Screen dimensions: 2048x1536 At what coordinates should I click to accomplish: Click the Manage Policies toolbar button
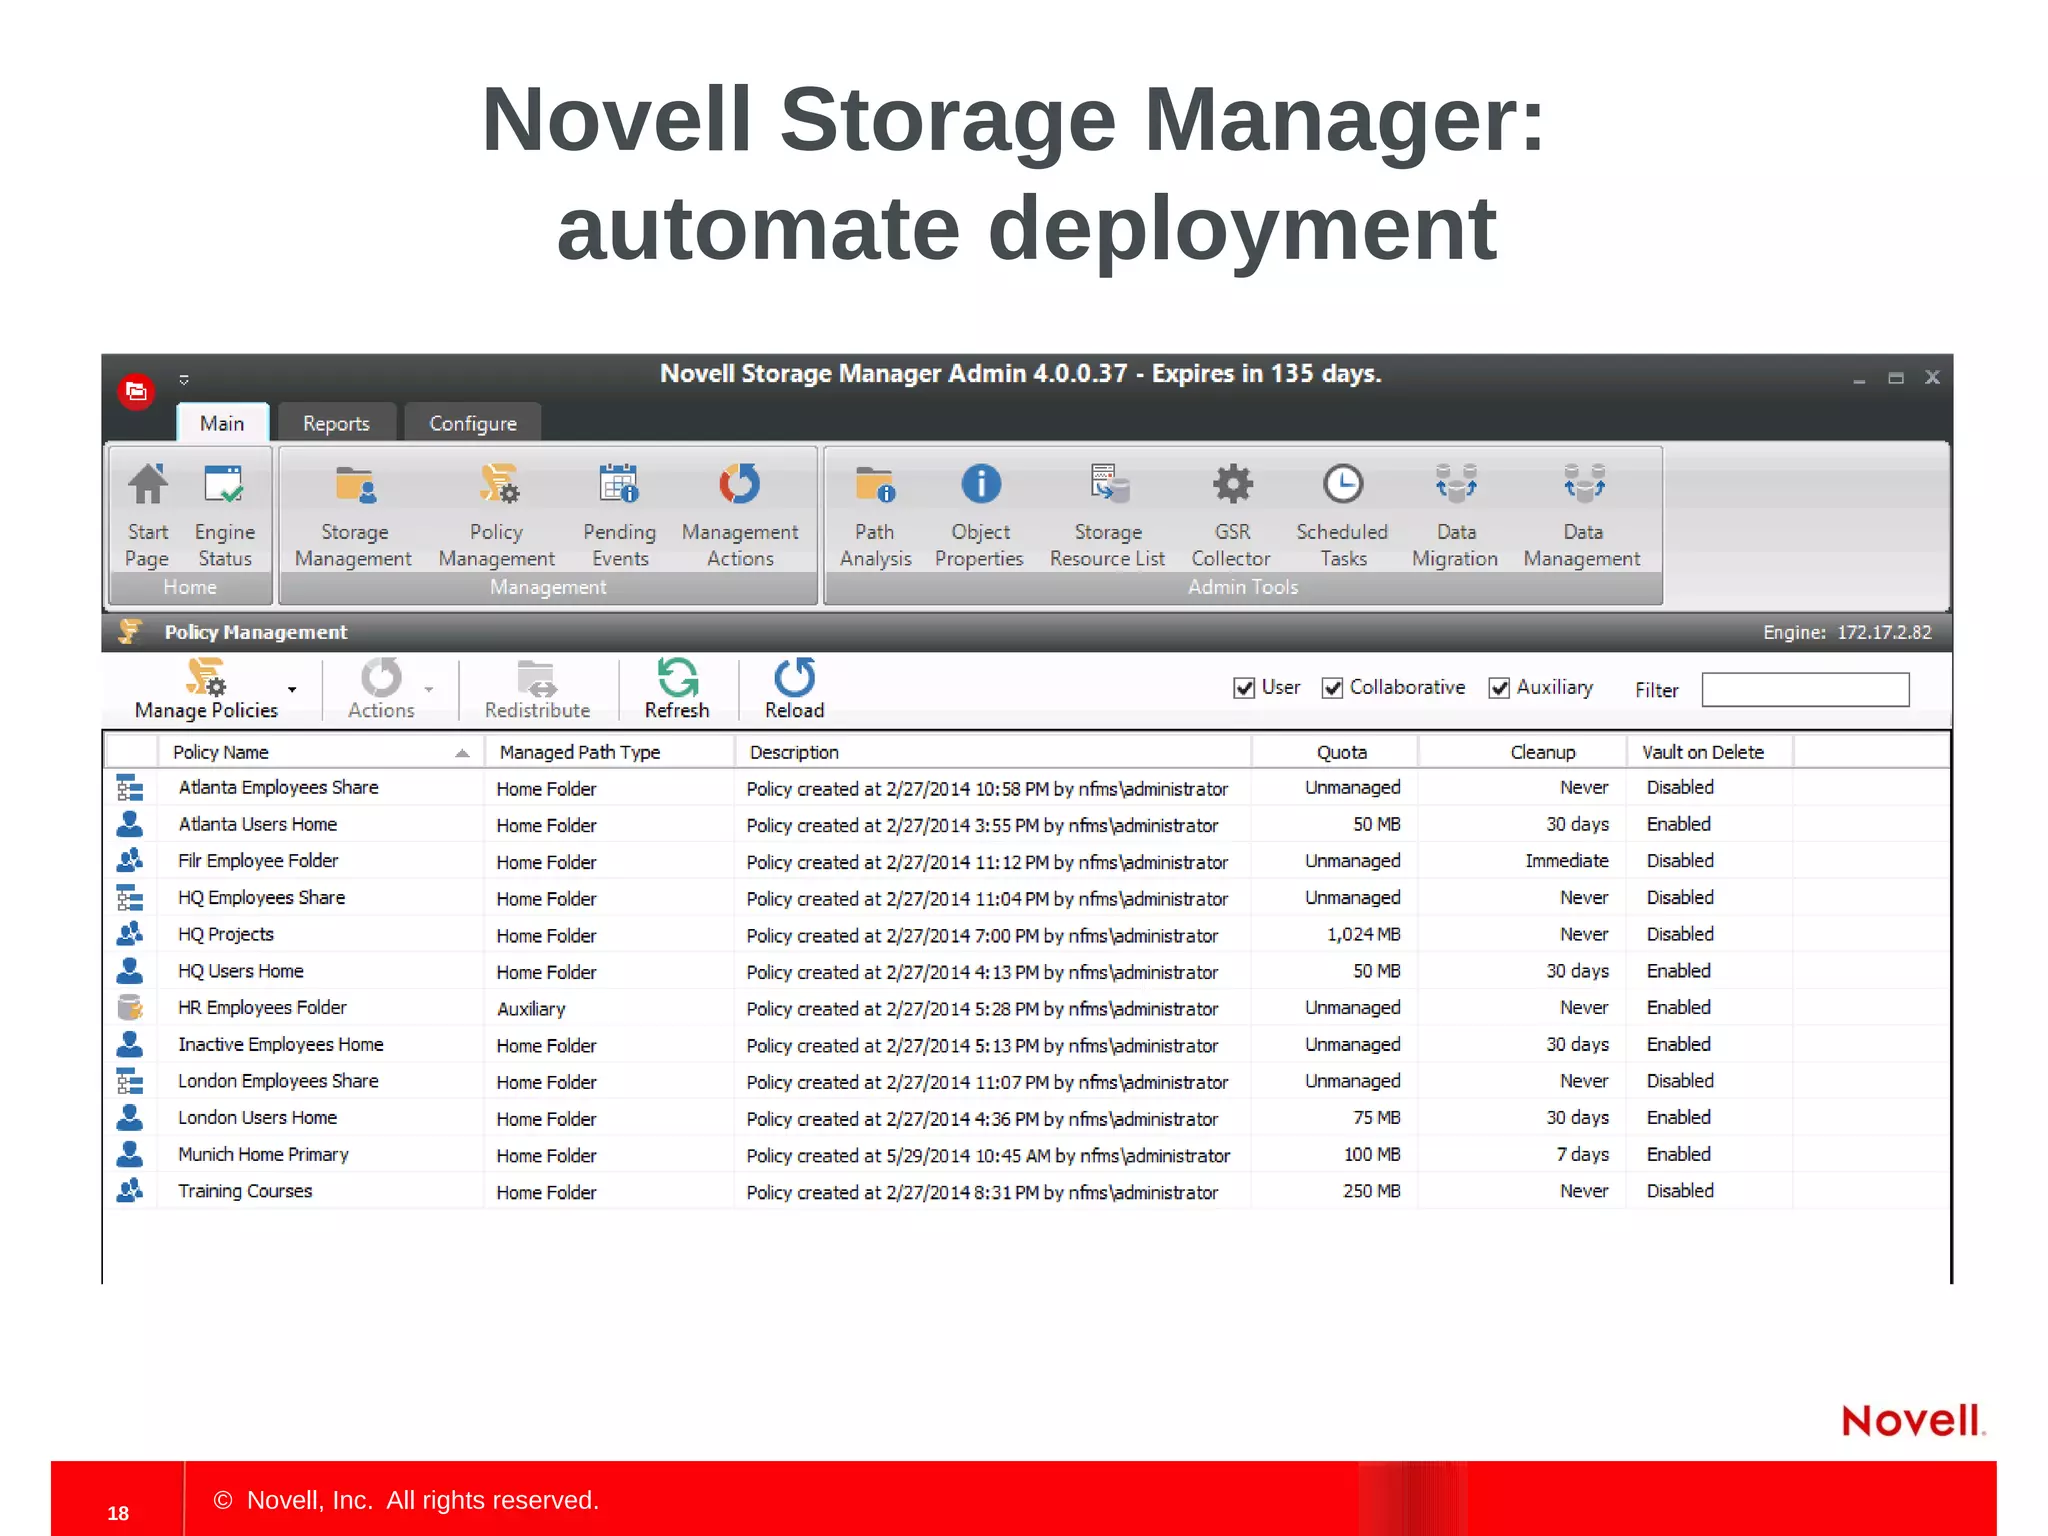[x=206, y=689]
